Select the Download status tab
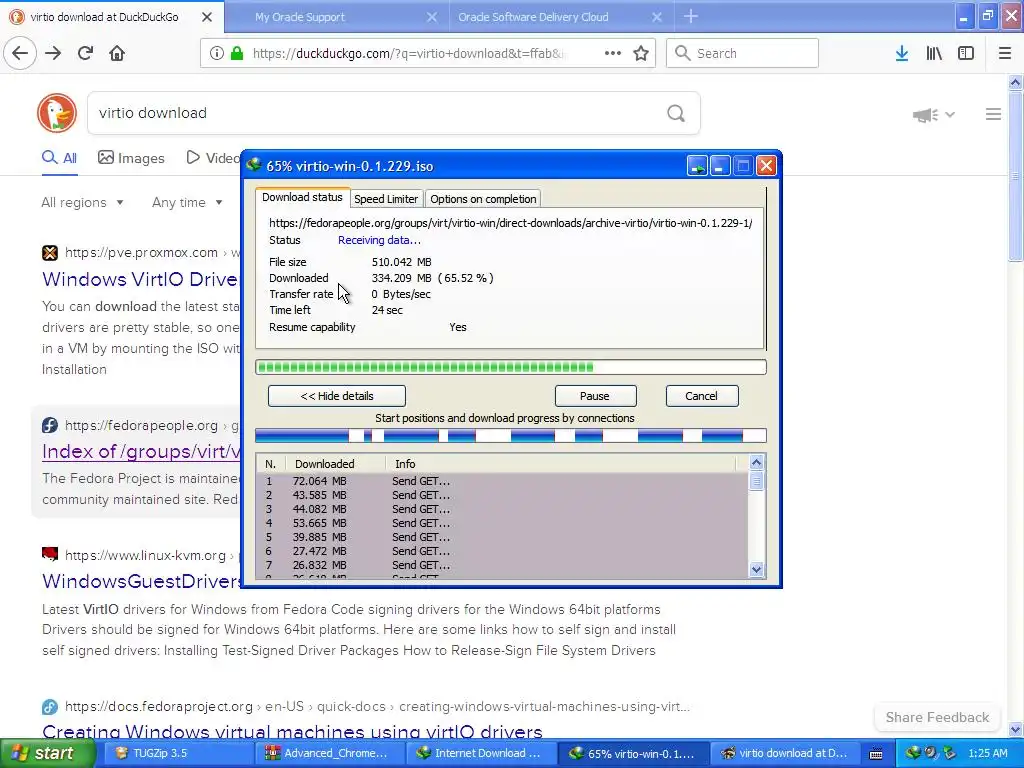 pyautogui.click(x=302, y=197)
